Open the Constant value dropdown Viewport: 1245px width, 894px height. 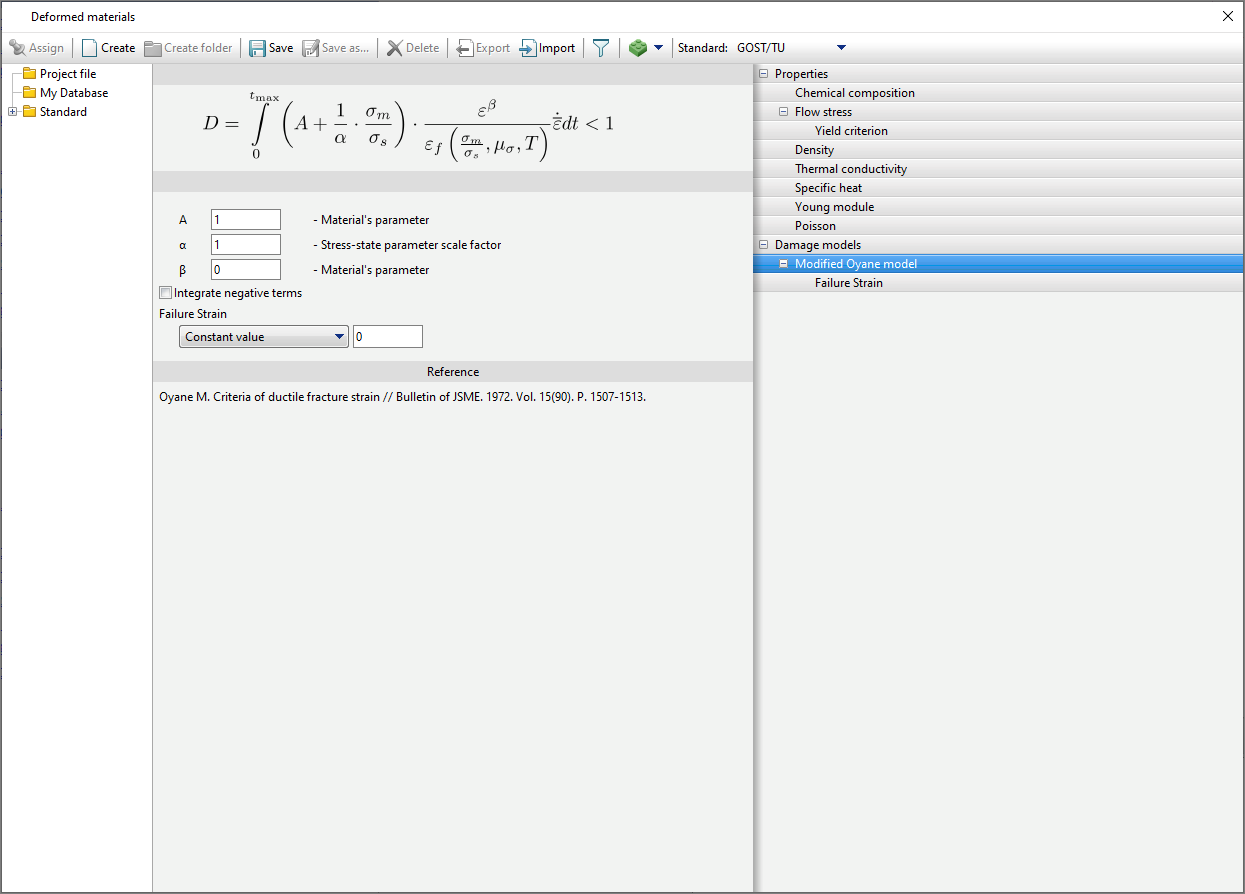(264, 337)
